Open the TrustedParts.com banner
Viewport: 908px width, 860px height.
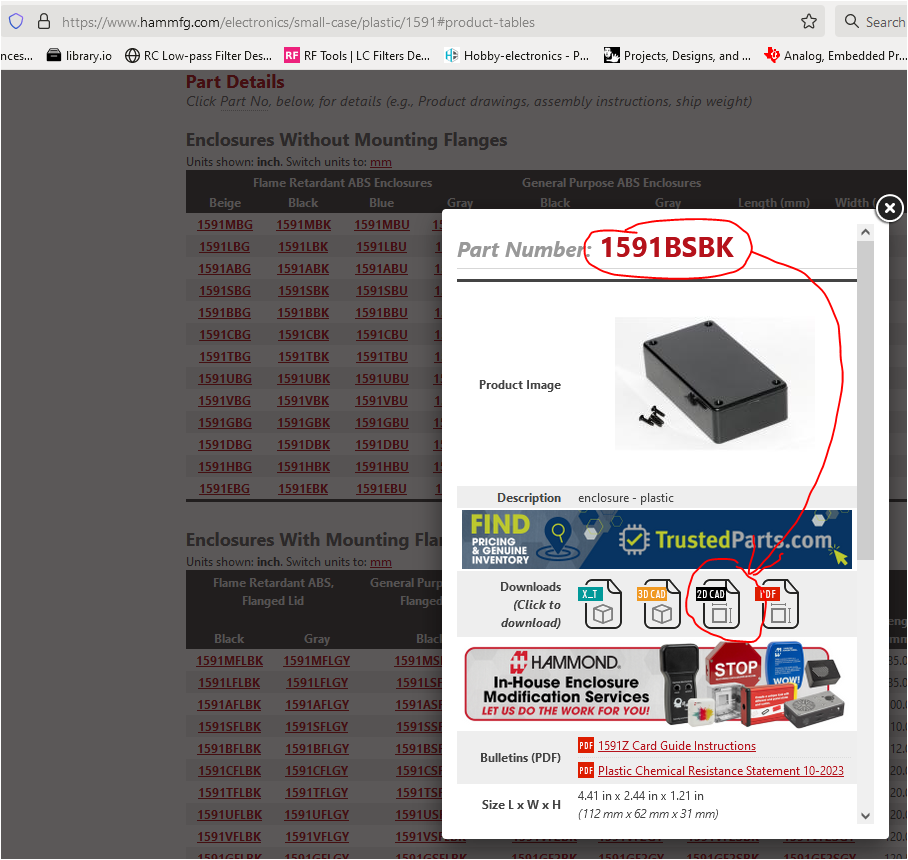[657, 539]
